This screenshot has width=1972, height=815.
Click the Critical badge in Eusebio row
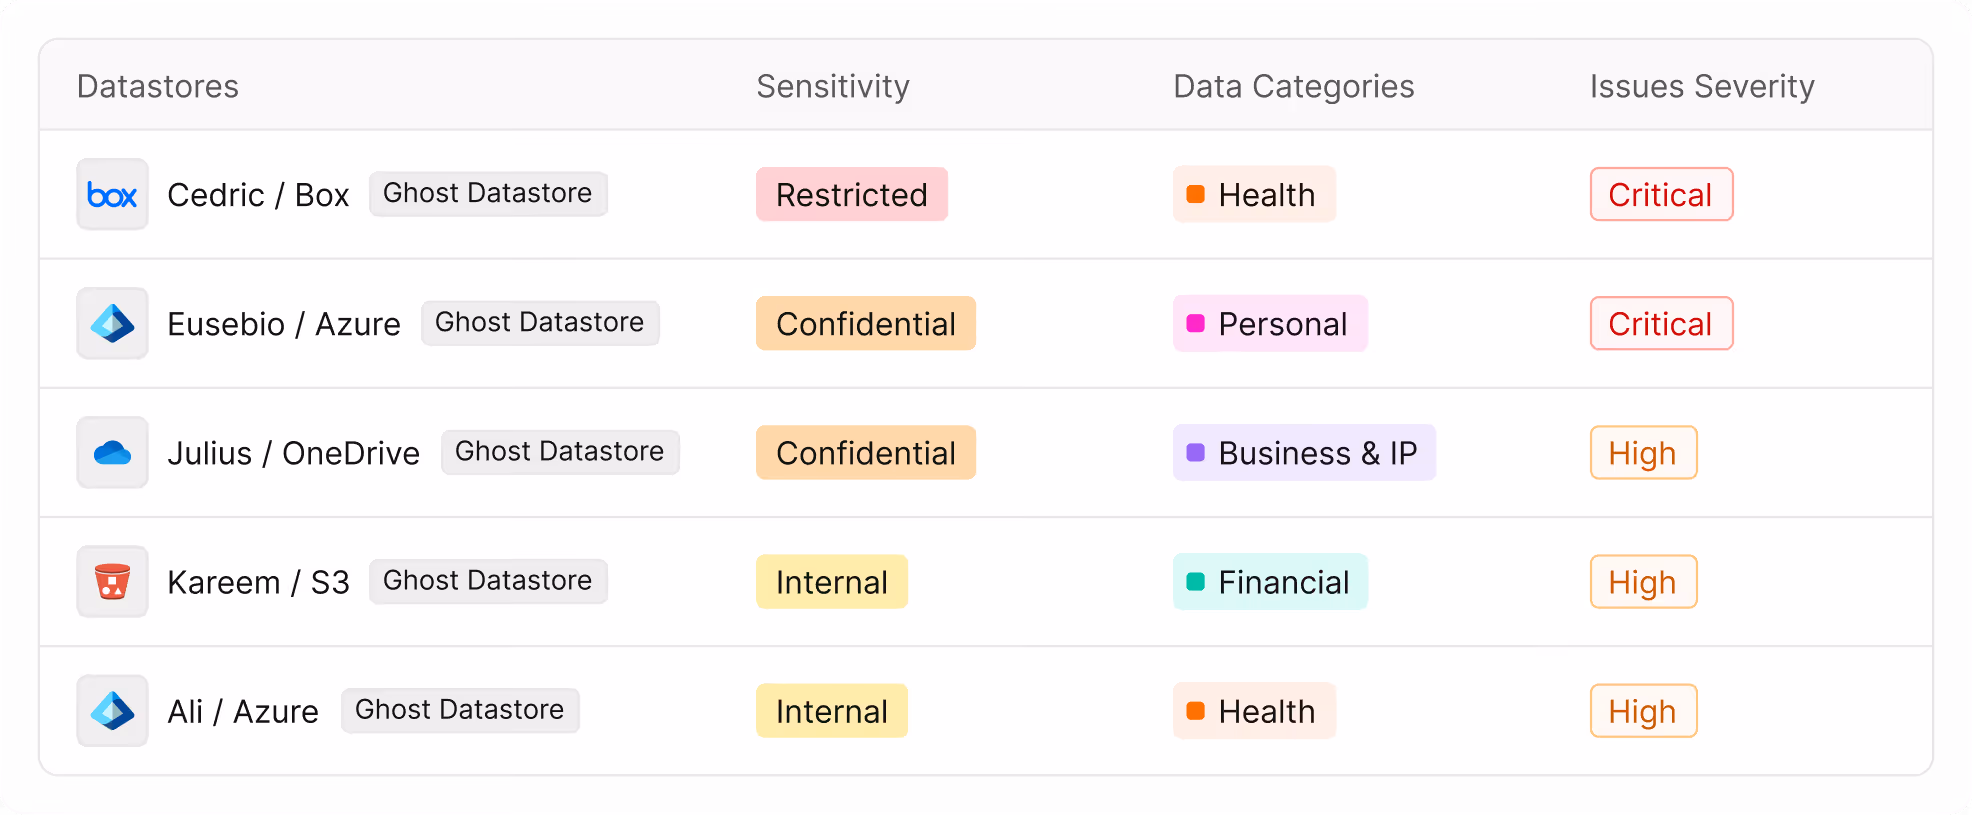pyautogui.click(x=1660, y=324)
